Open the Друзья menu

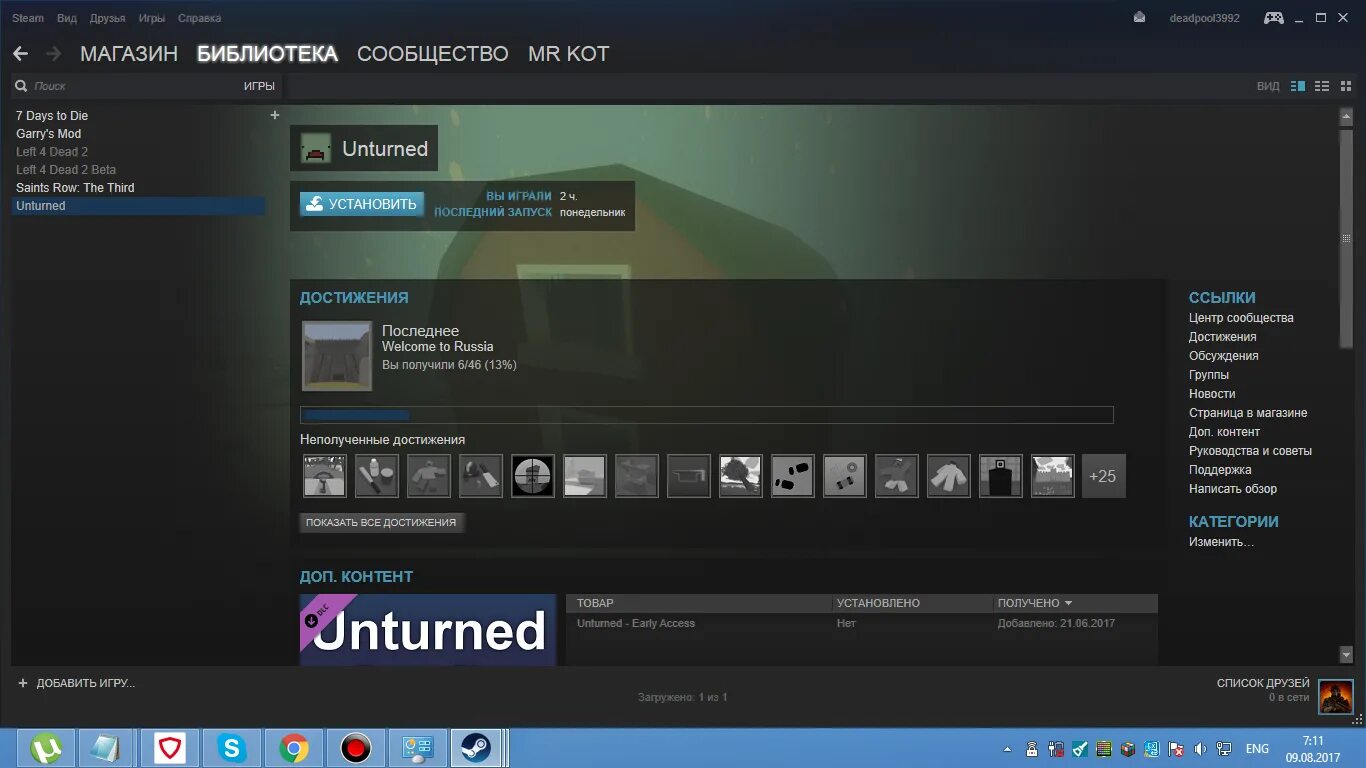(x=108, y=18)
